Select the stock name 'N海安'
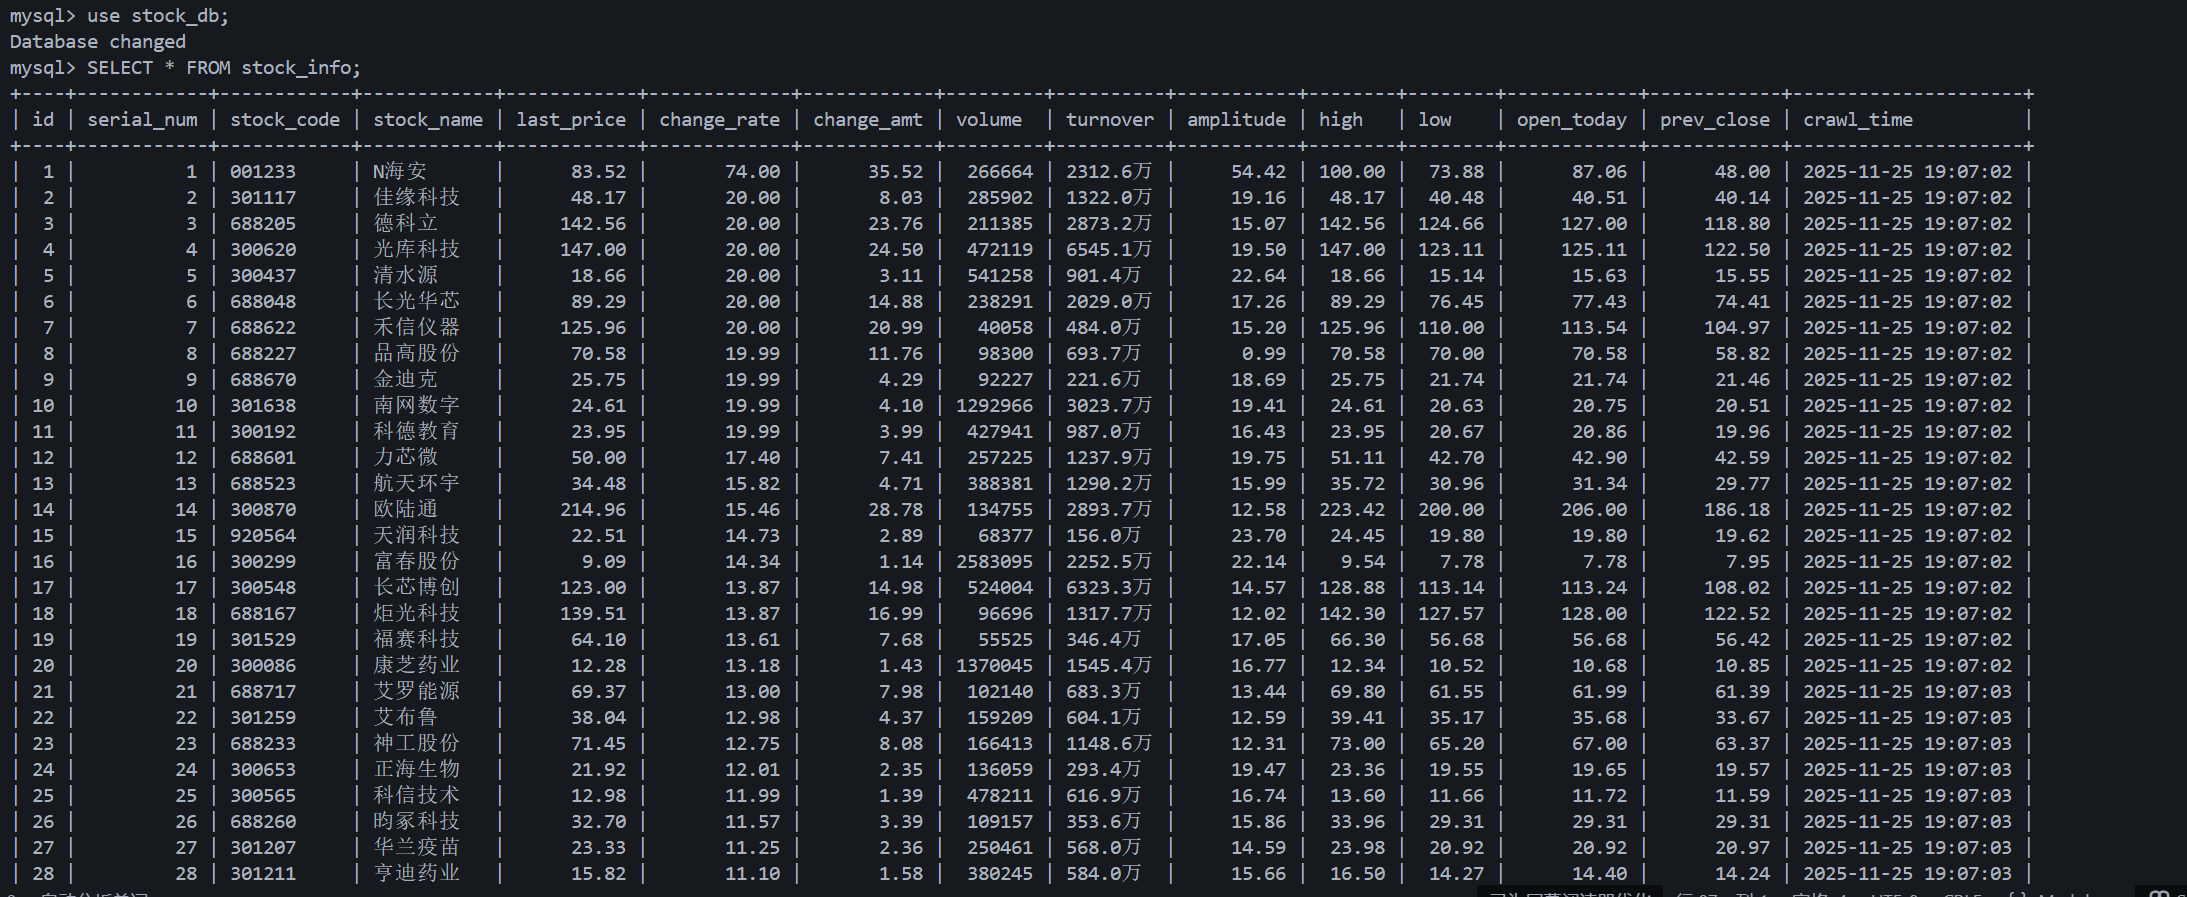The height and width of the screenshot is (897, 2187). point(400,172)
